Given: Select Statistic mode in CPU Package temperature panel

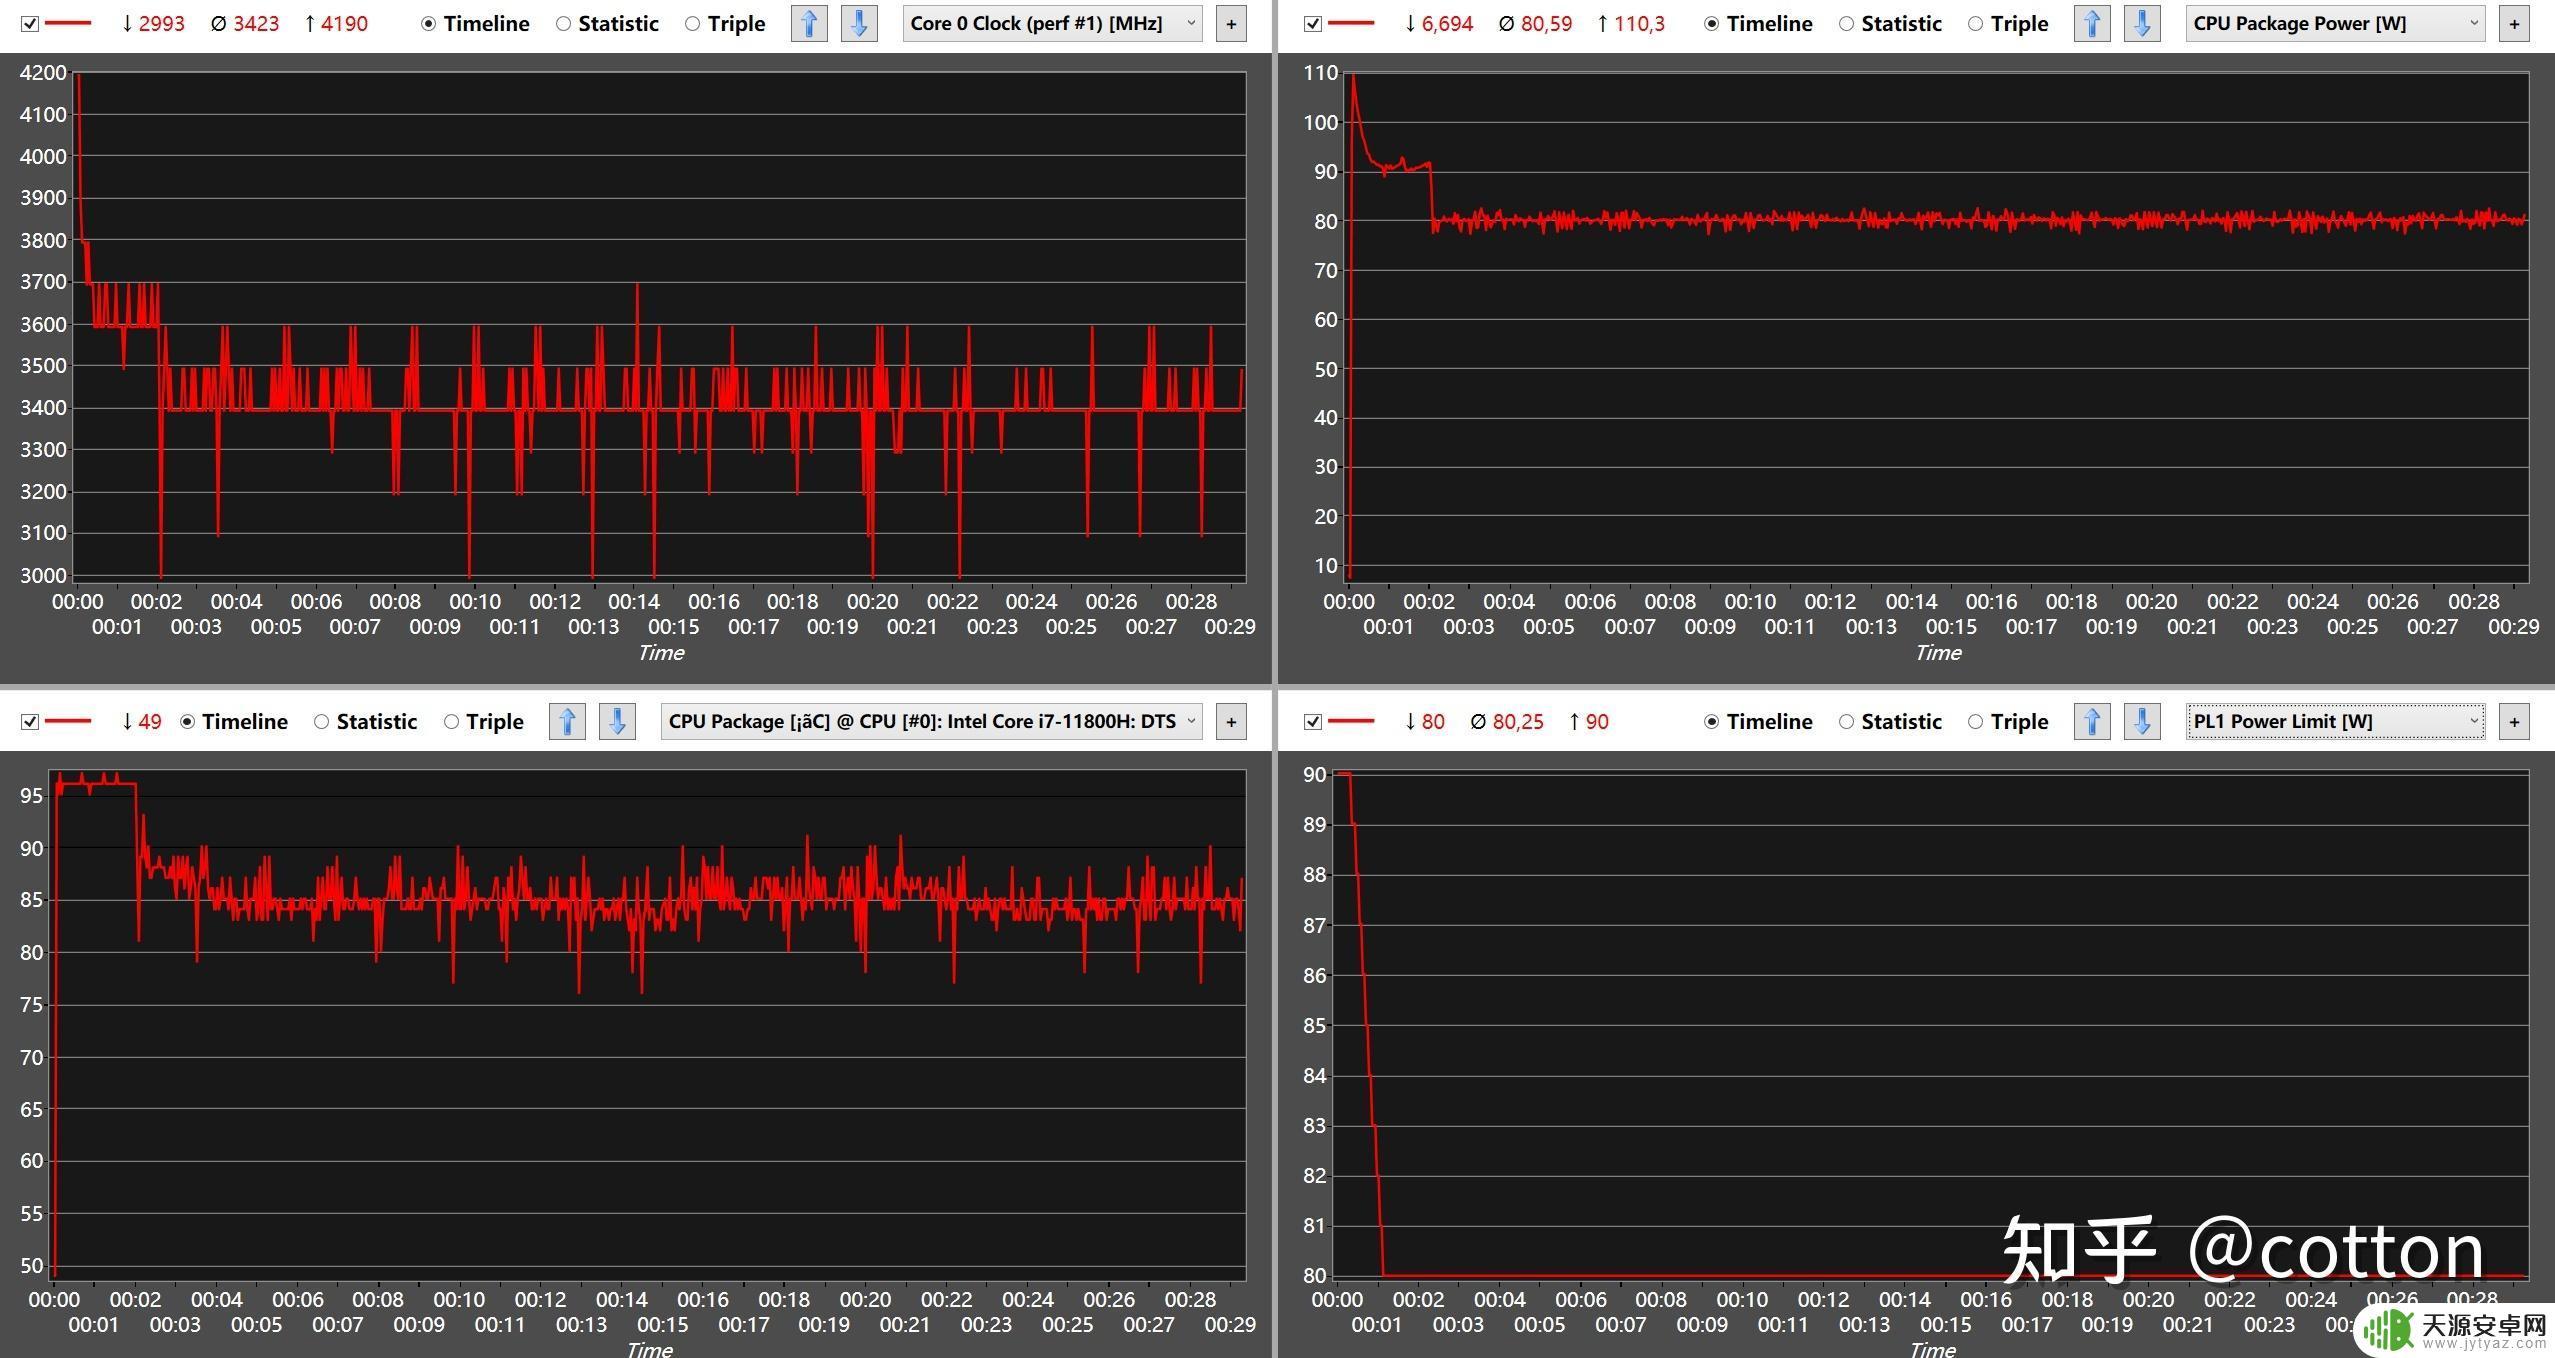Looking at the screenshot, I should click(365, 721).
